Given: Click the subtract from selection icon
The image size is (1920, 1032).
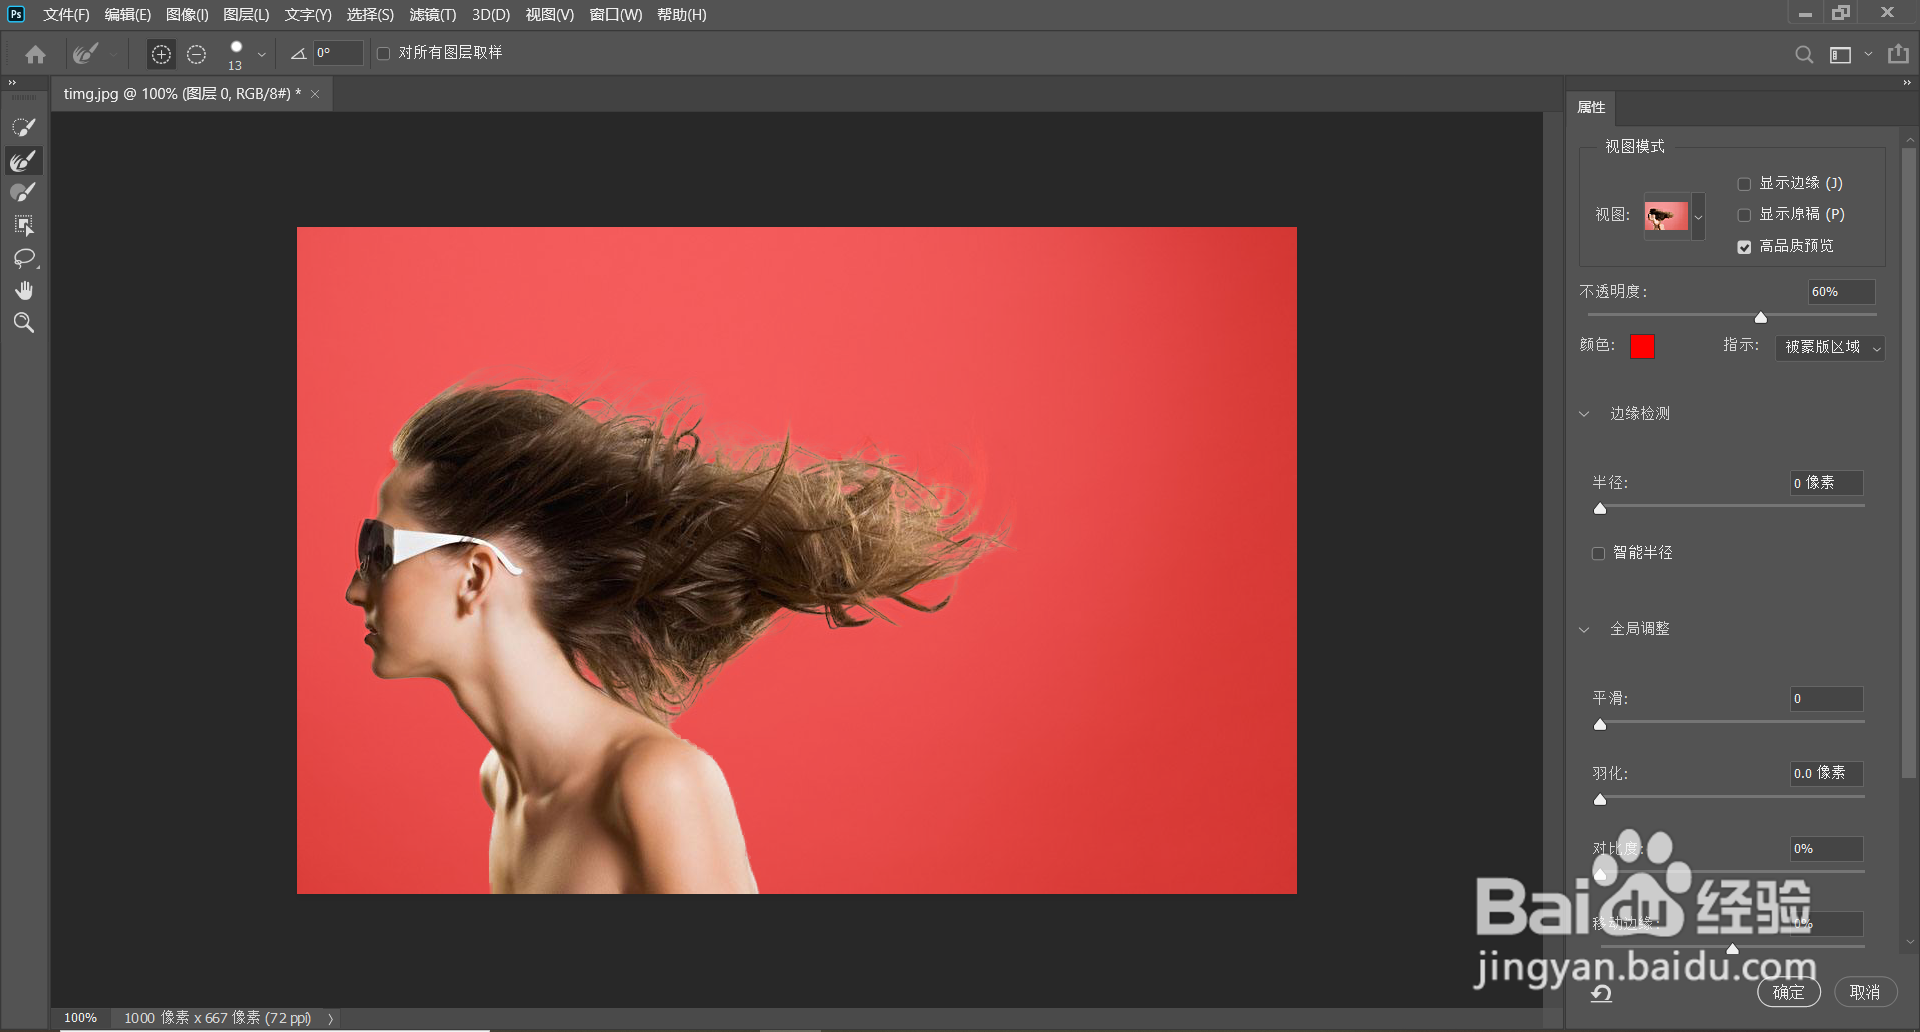Looking at the screenshot, I should pyautogui.click(x=197, y=54).
